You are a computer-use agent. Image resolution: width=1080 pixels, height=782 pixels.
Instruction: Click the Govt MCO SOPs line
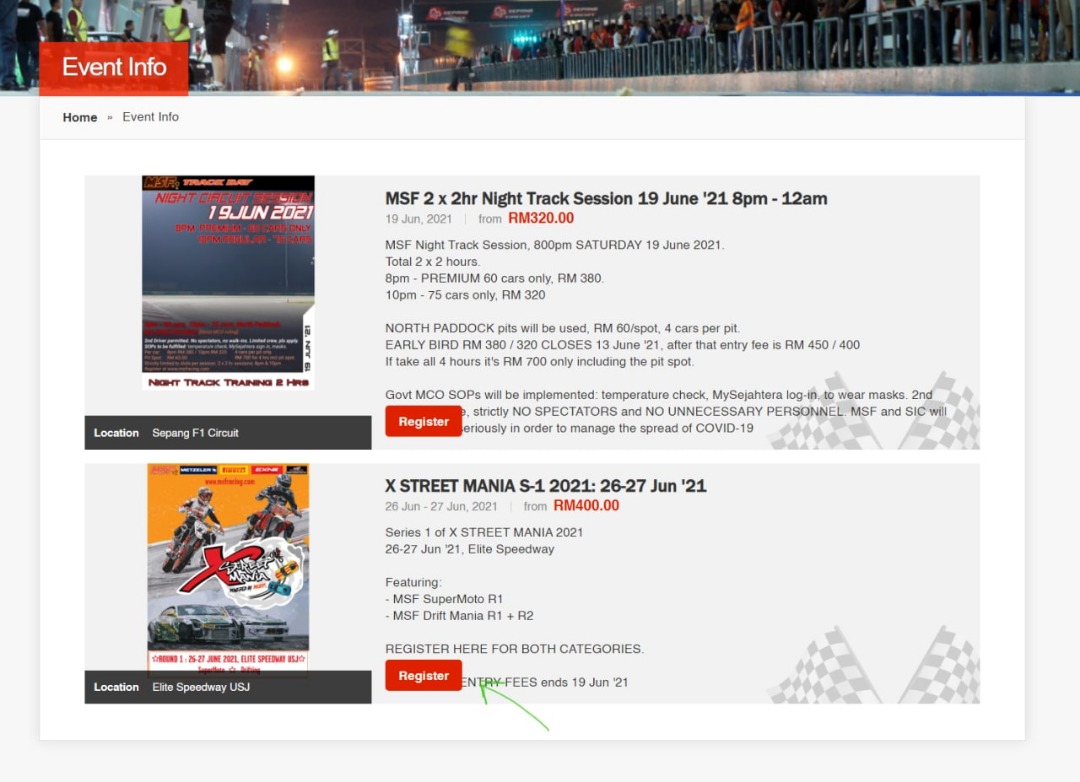[x=658, y=395]
